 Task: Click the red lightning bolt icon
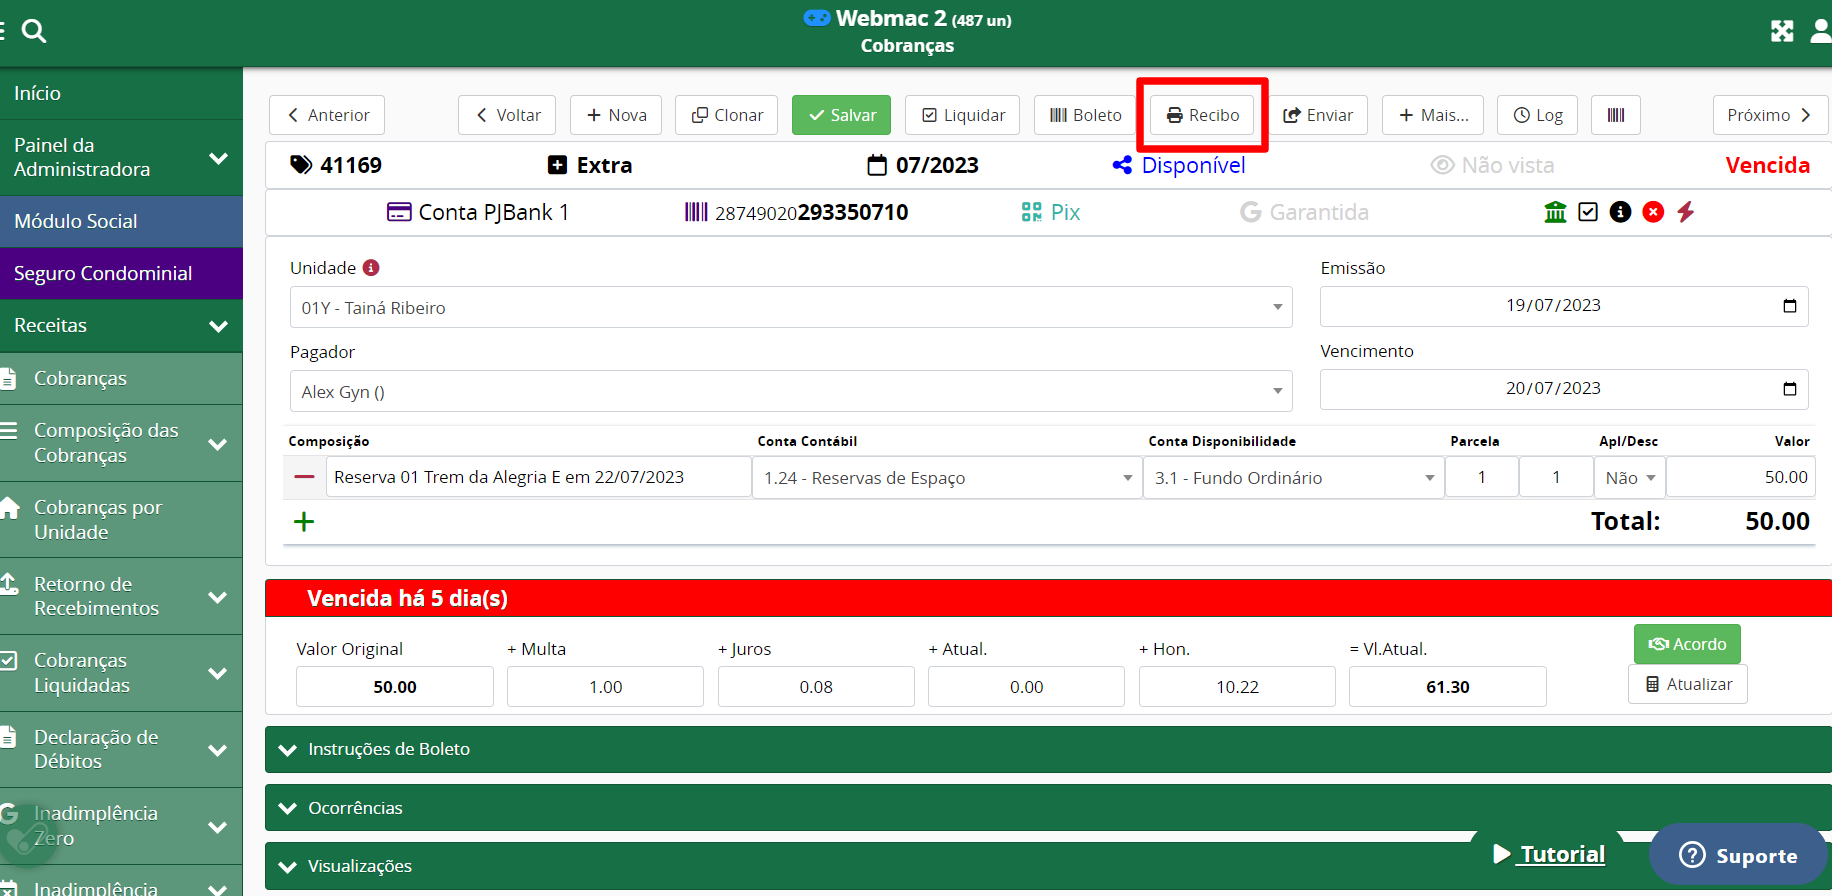tap(1686, 212)
